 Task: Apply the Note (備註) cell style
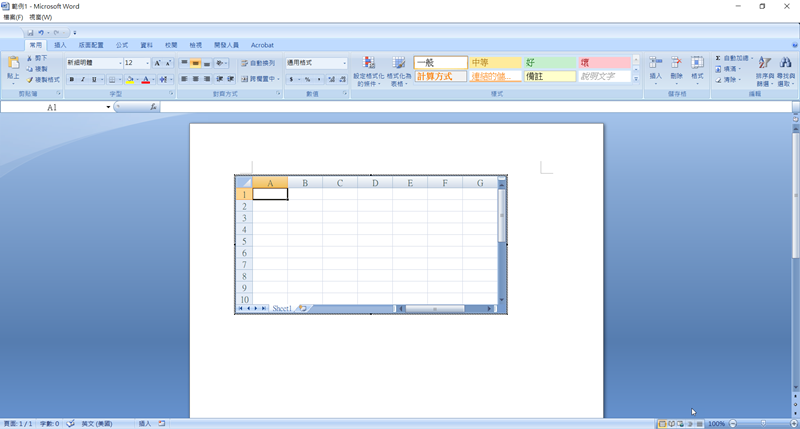click(x=549, y=77)
